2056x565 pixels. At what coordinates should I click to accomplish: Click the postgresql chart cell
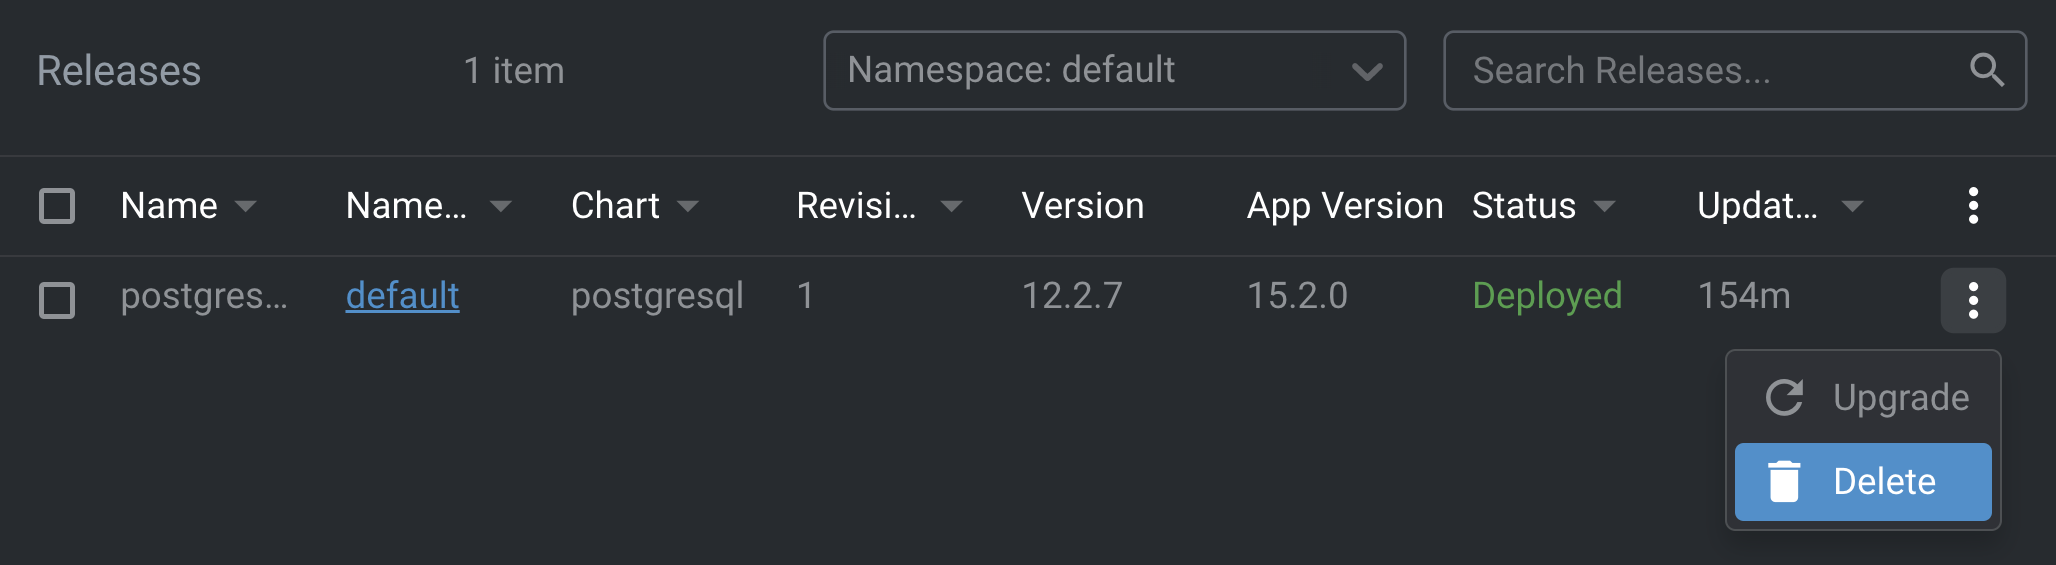[657, 296]
